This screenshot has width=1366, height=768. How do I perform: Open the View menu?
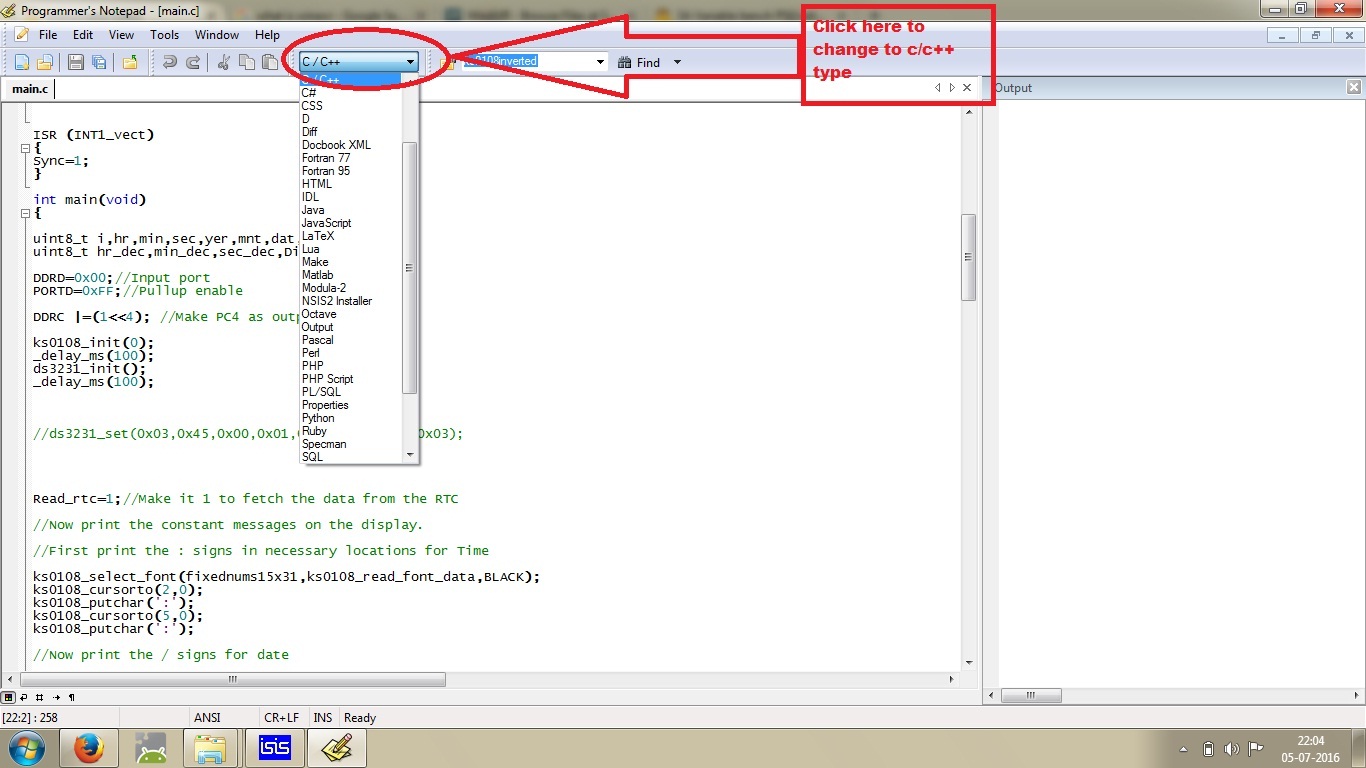[x=121, y=34]
